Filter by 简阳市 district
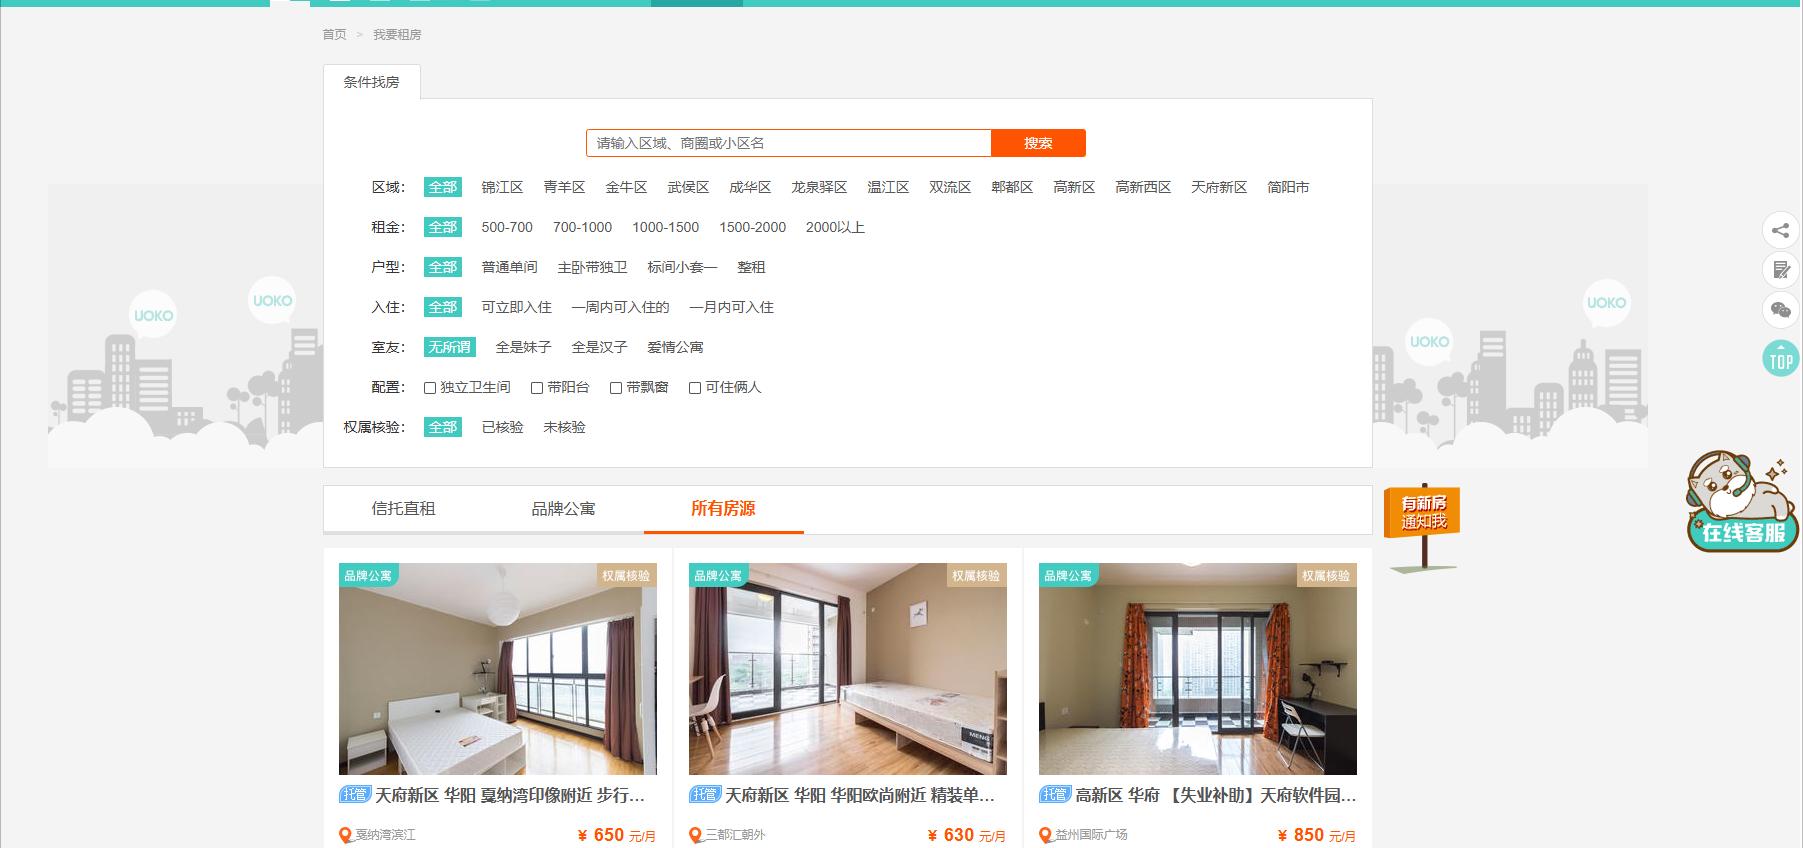The width and height of the screenshot is (1803, 848). [x=1288, y=187]
